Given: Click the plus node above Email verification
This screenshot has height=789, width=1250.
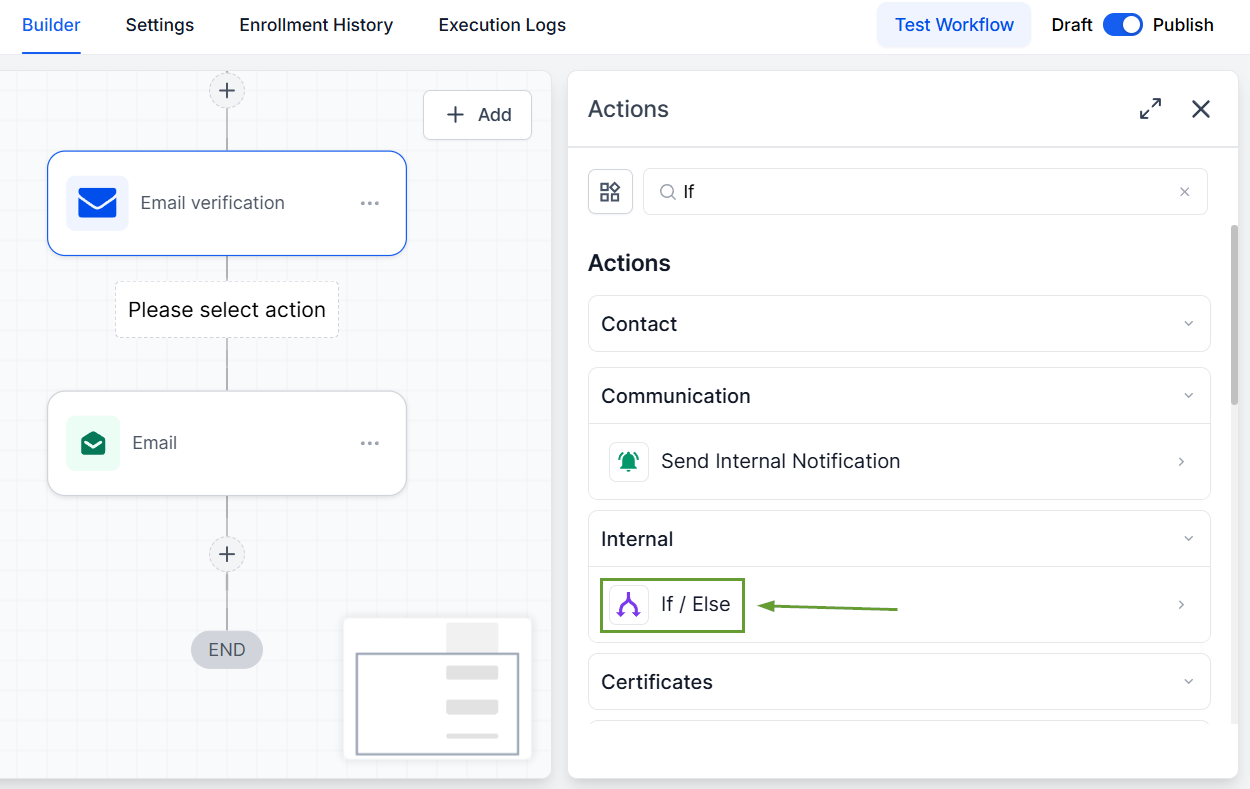Looking at the screenshot, I should click(x=227, y=90).
